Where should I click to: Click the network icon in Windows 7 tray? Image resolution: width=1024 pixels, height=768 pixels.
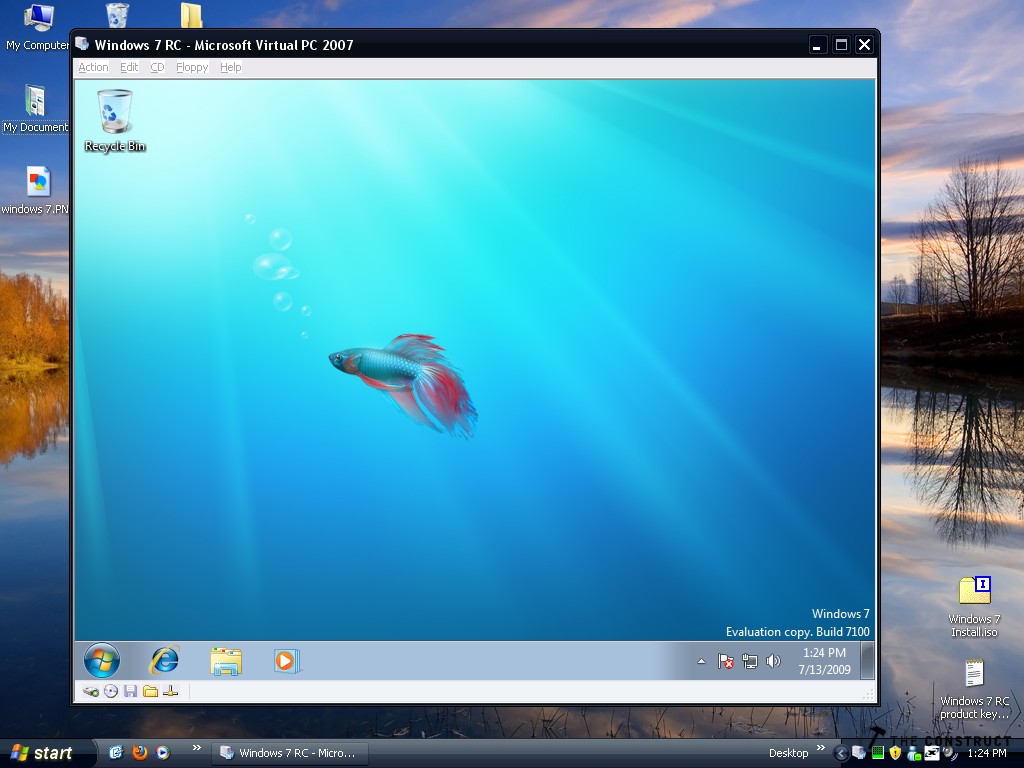point(750,662)
